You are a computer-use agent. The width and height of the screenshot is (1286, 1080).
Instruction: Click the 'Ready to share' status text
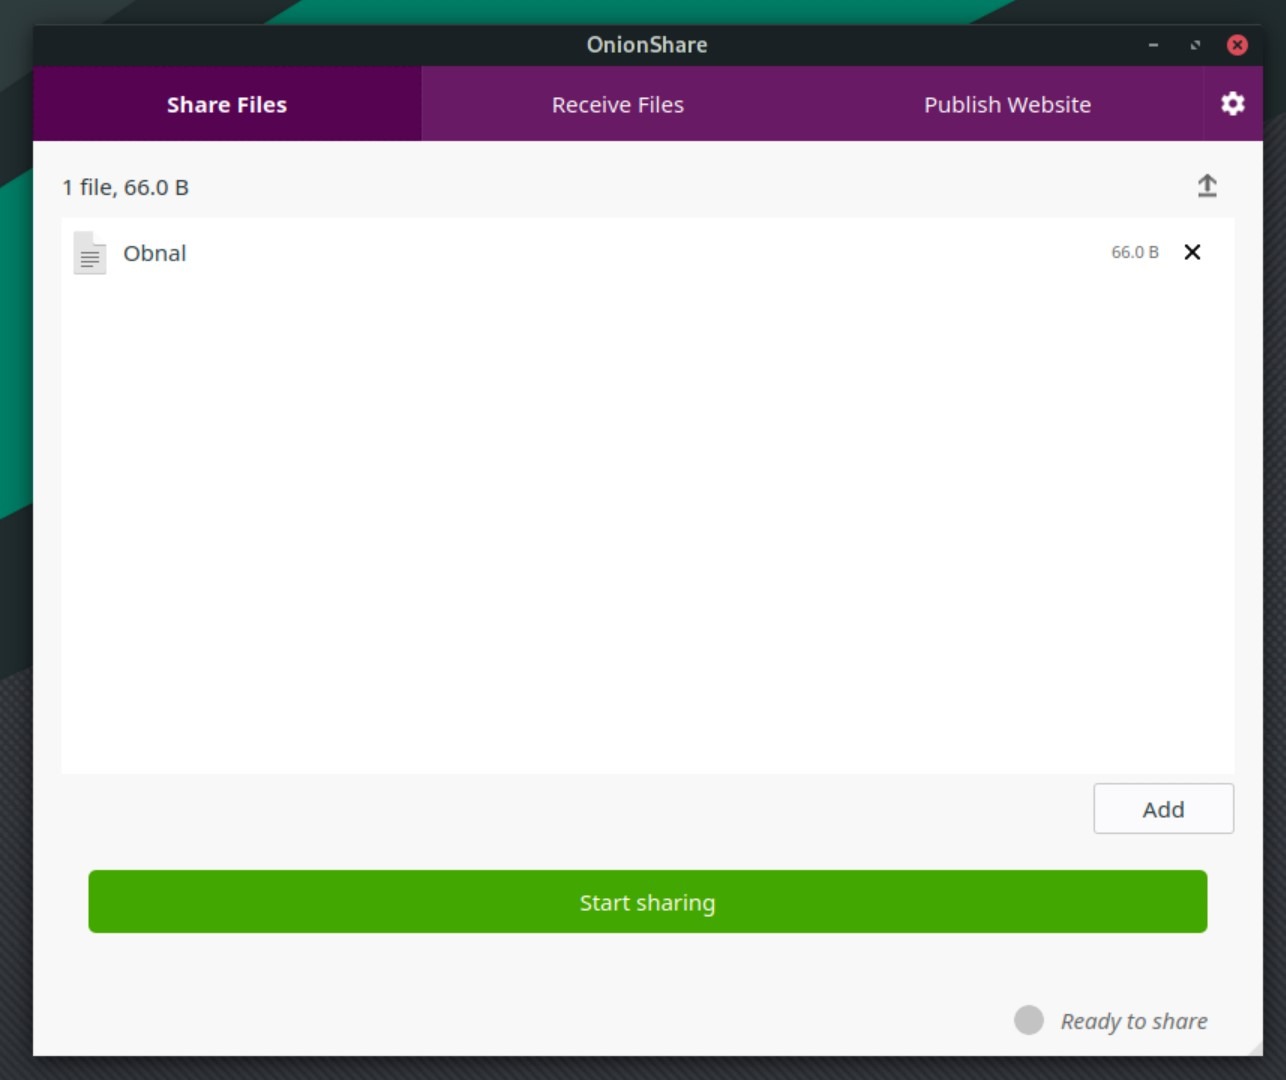coord(1134,1021)
